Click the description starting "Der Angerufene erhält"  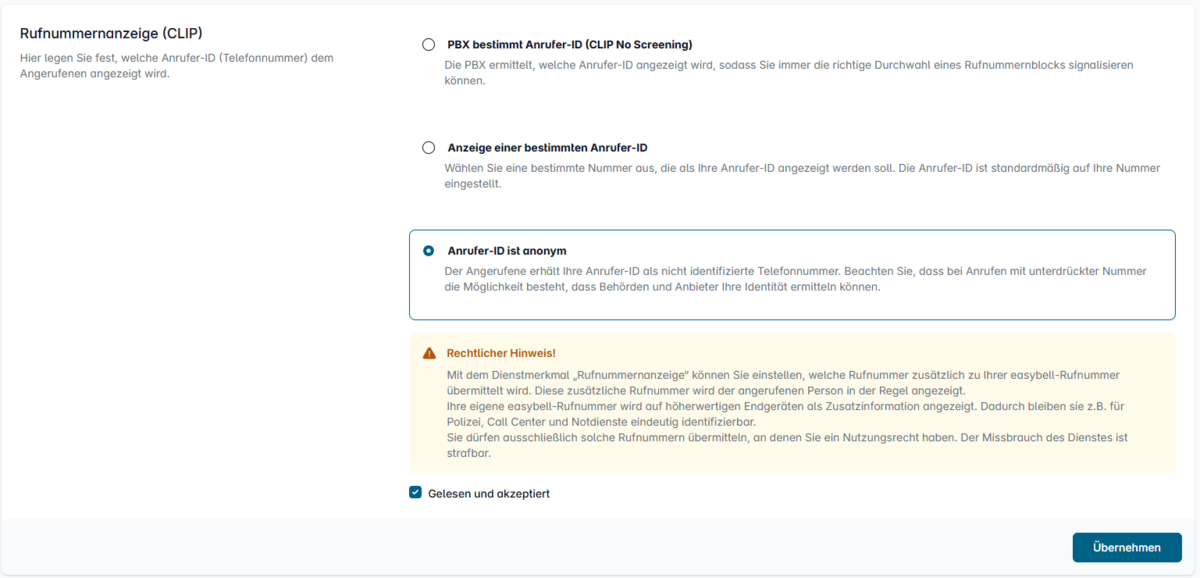coord(794,279)
